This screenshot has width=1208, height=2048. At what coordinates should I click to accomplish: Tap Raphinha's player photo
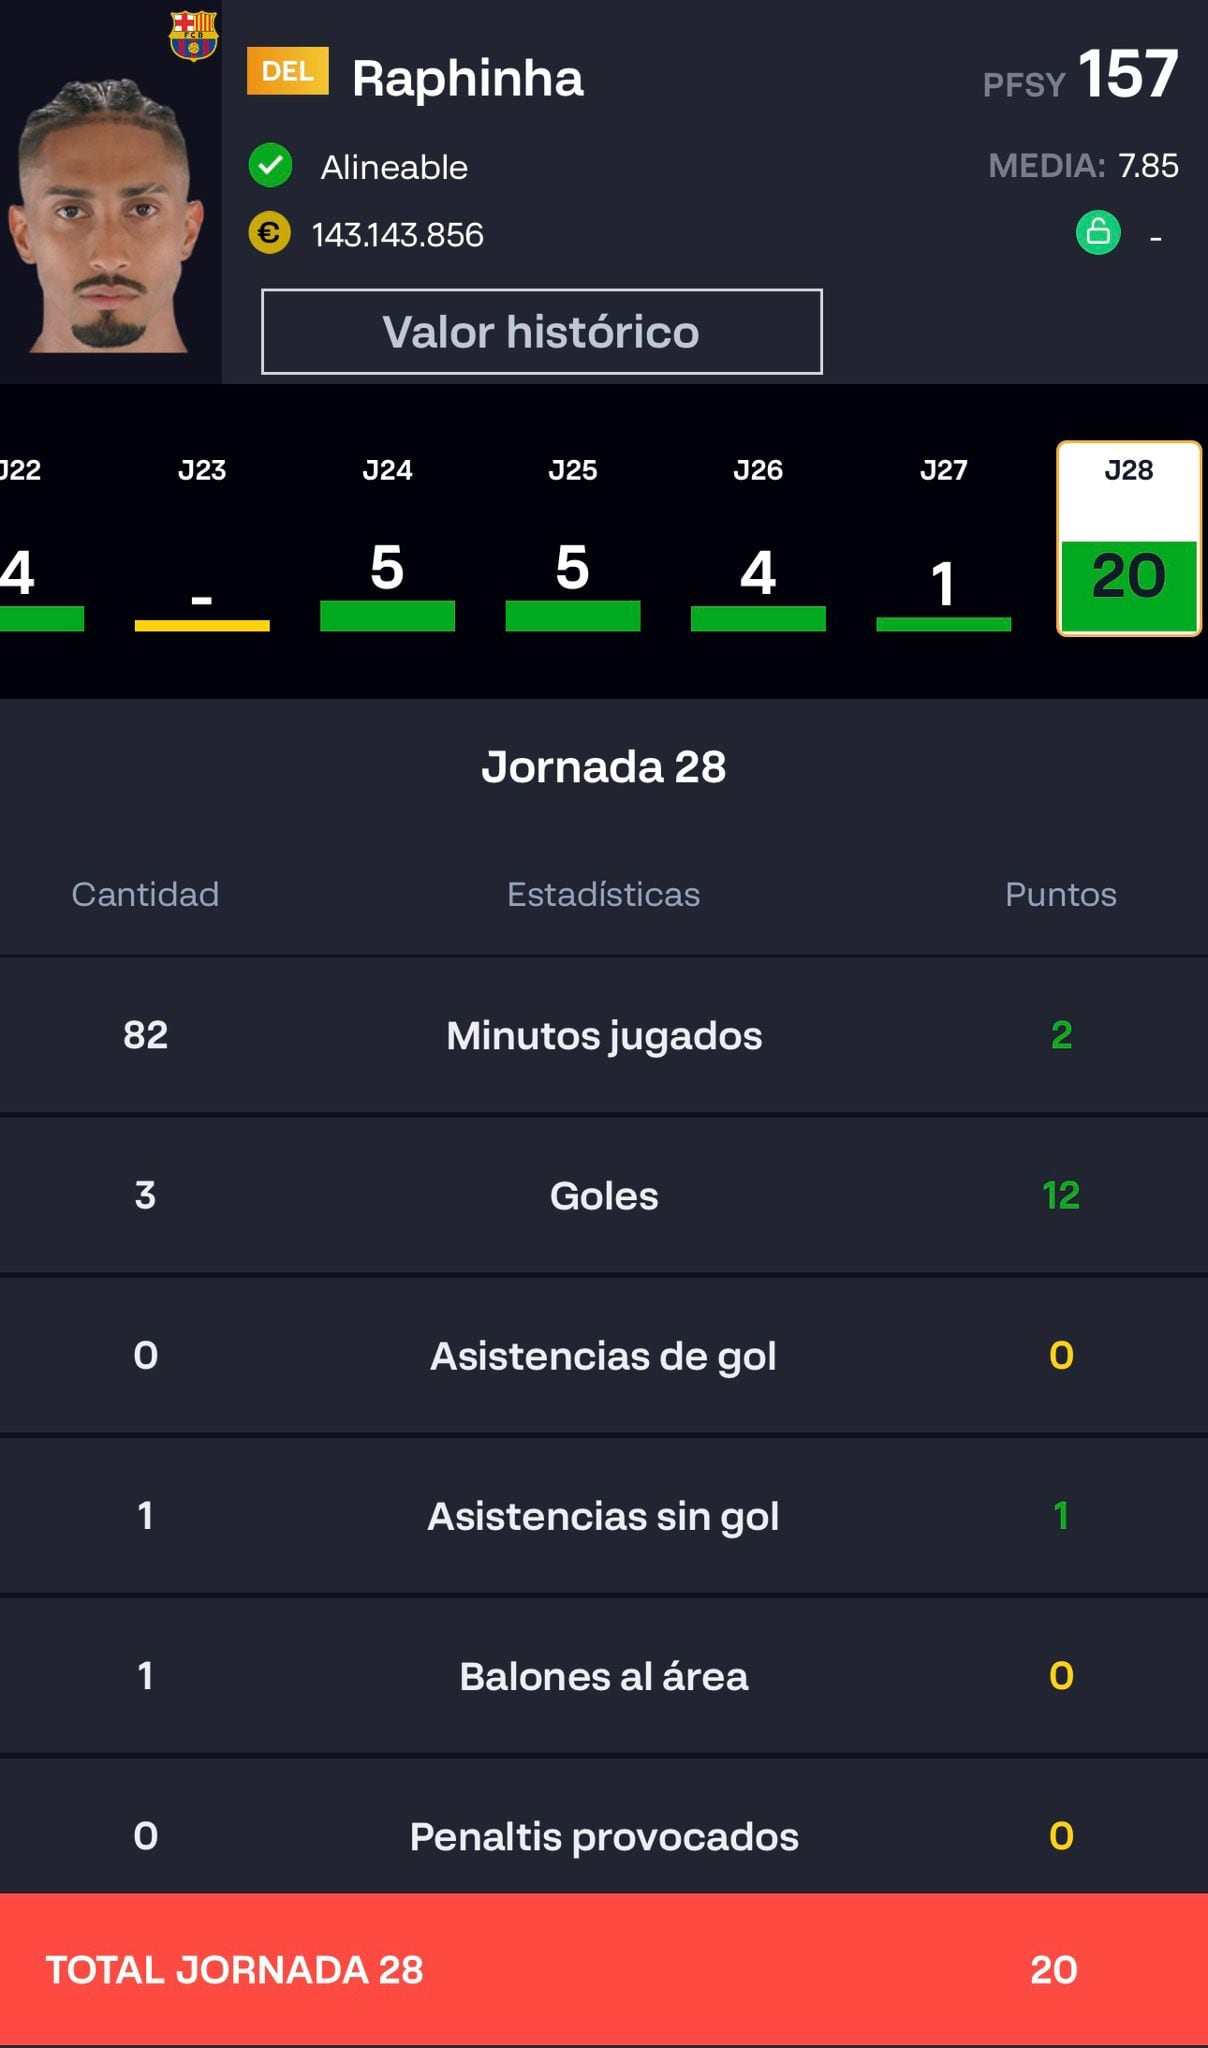coord(108,215)
